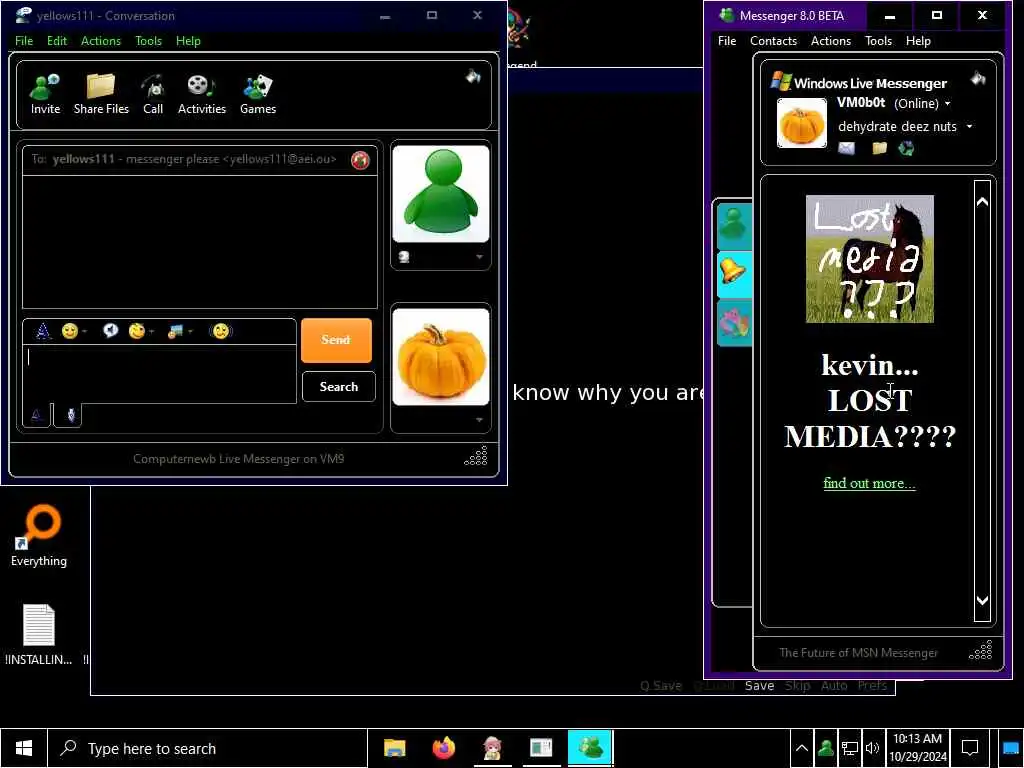The width and height of the screenshot is (1024, 768).
Task: Select the colorful flower side tab
Action: [x=734, y=322]
